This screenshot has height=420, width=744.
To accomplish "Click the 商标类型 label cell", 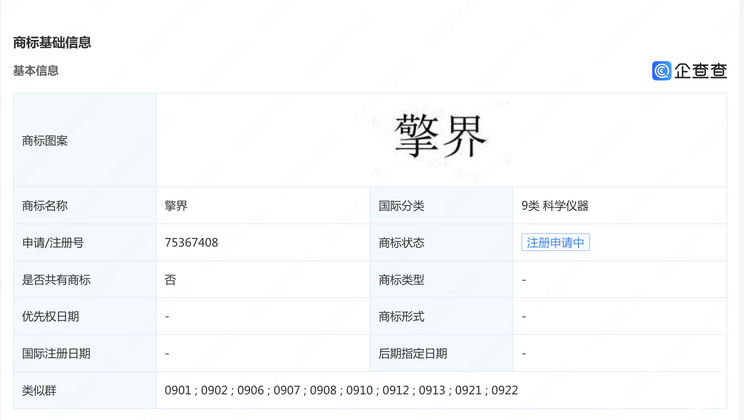I will (441, 280).
